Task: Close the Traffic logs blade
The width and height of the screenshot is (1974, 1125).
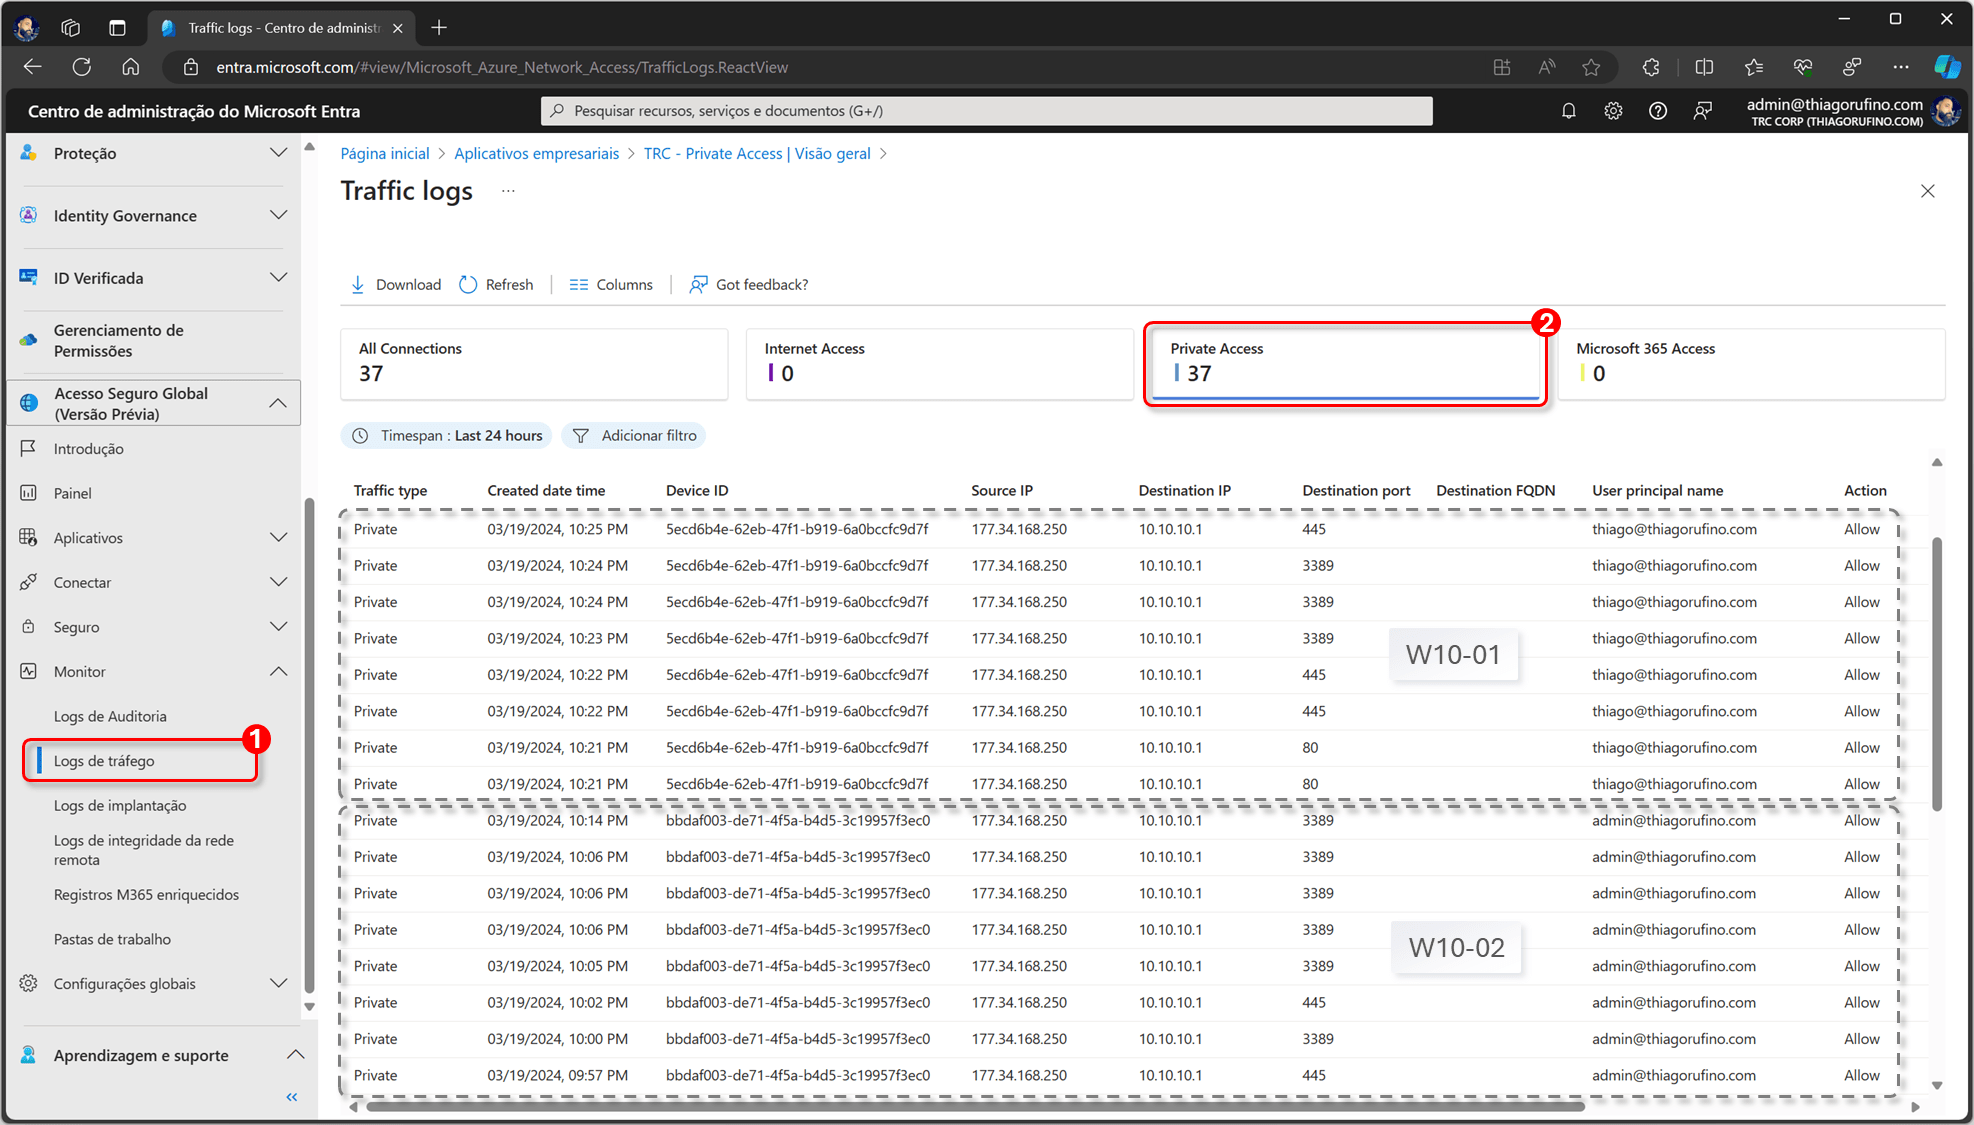Action: coord(1928,191)
